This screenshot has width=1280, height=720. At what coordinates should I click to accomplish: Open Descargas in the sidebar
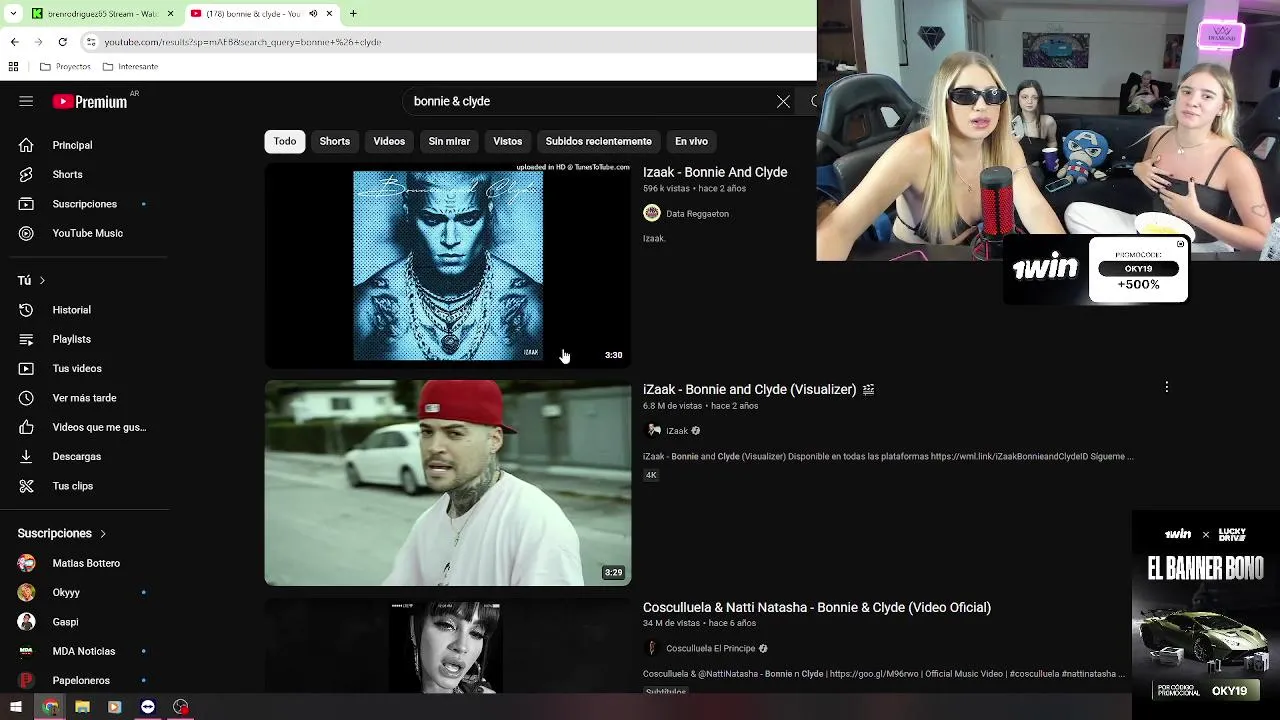76,456
